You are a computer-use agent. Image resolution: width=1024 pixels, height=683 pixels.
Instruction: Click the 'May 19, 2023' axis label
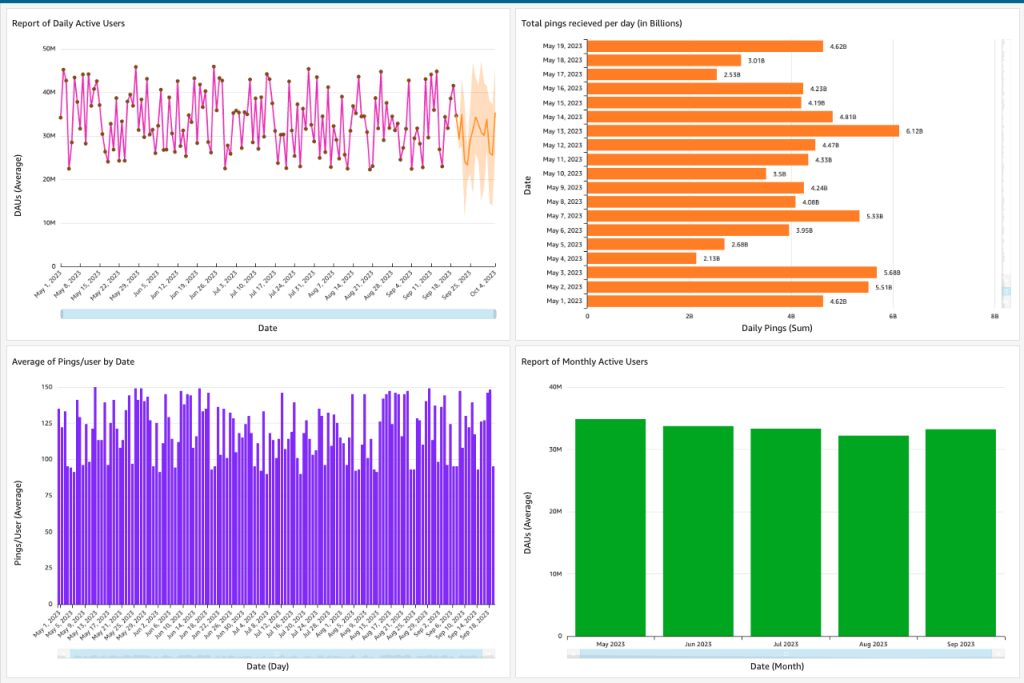562,46
